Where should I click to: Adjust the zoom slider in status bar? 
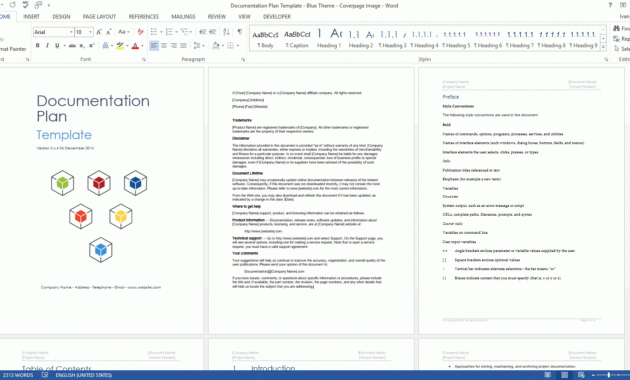pyautogui.click(x=608, y=375)
